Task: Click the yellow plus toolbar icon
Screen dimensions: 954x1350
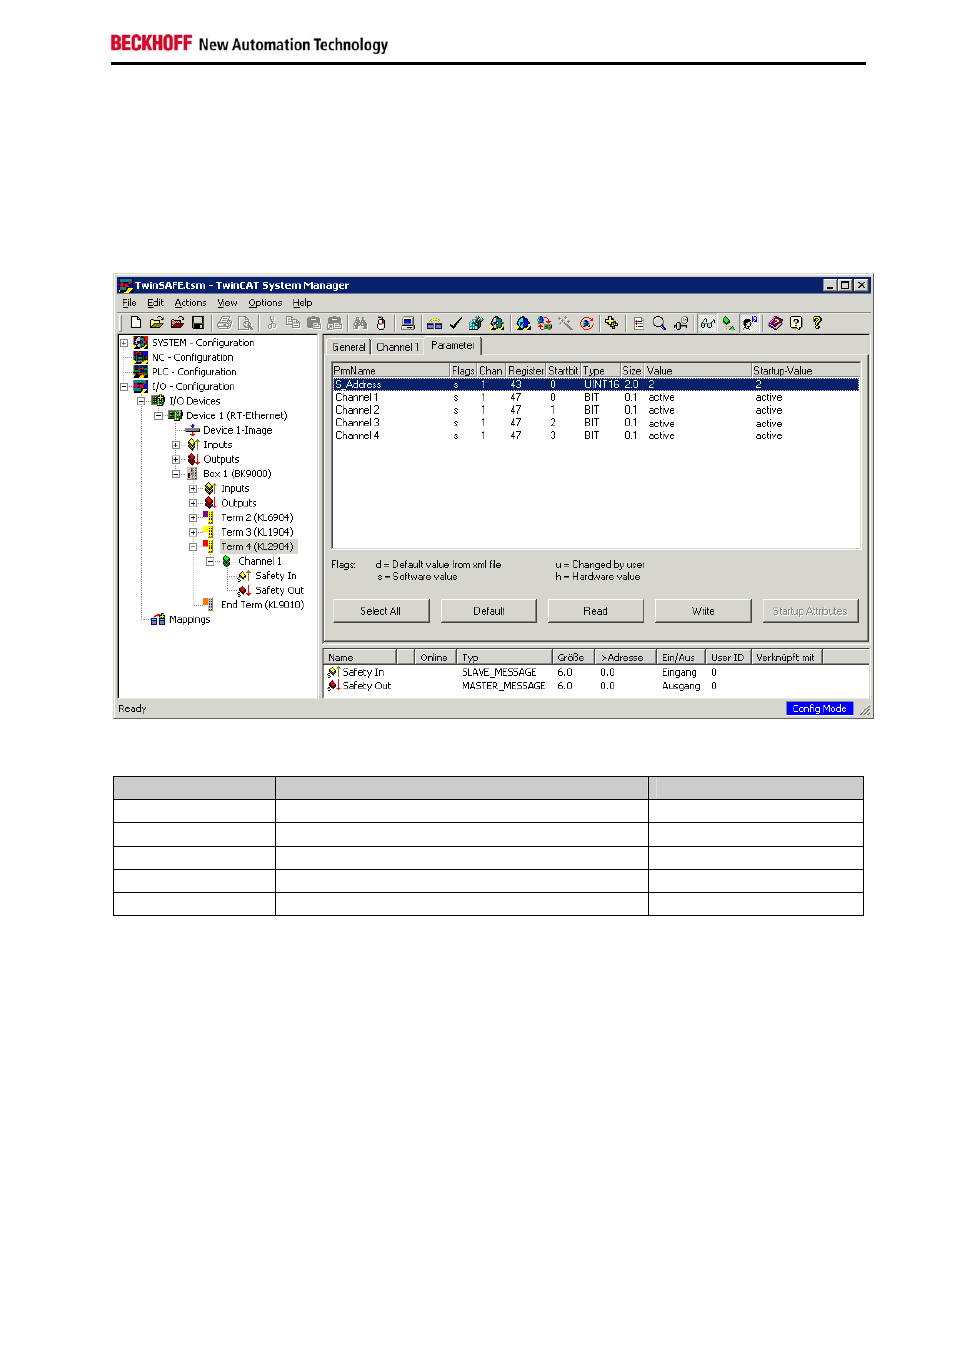Action: coord(612,323)
